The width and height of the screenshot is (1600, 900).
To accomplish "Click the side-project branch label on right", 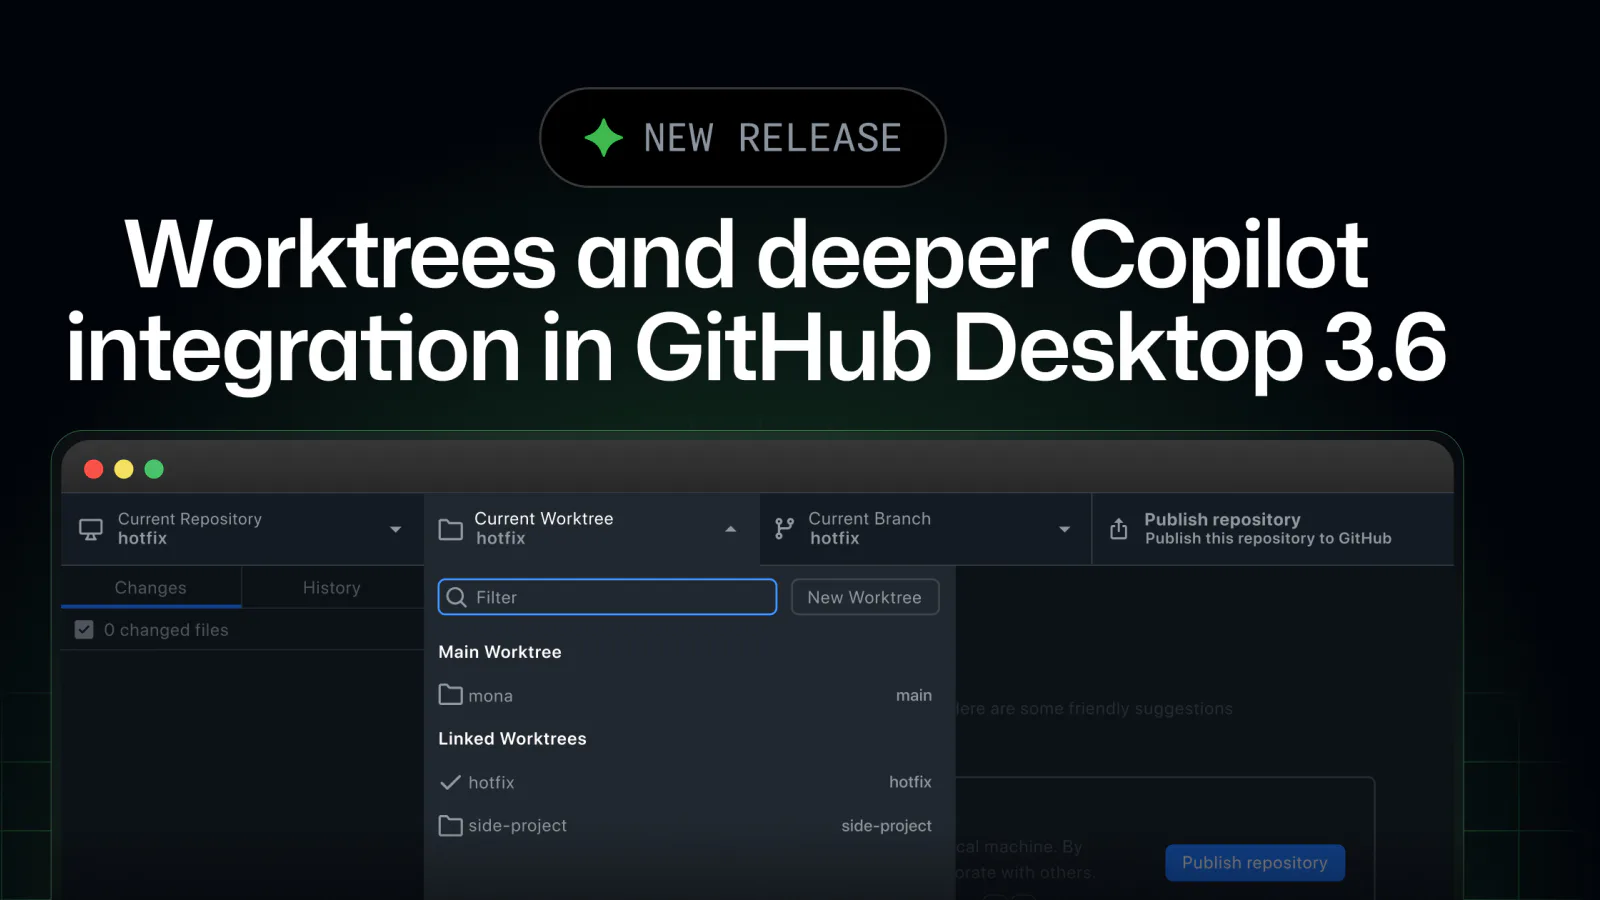I will [x=886, y=826].
